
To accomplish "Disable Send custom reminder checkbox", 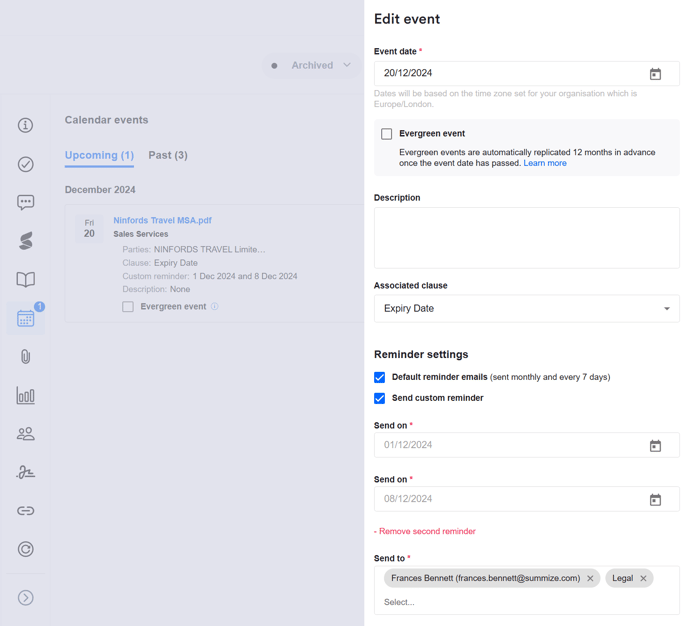I will pos(380,398).
